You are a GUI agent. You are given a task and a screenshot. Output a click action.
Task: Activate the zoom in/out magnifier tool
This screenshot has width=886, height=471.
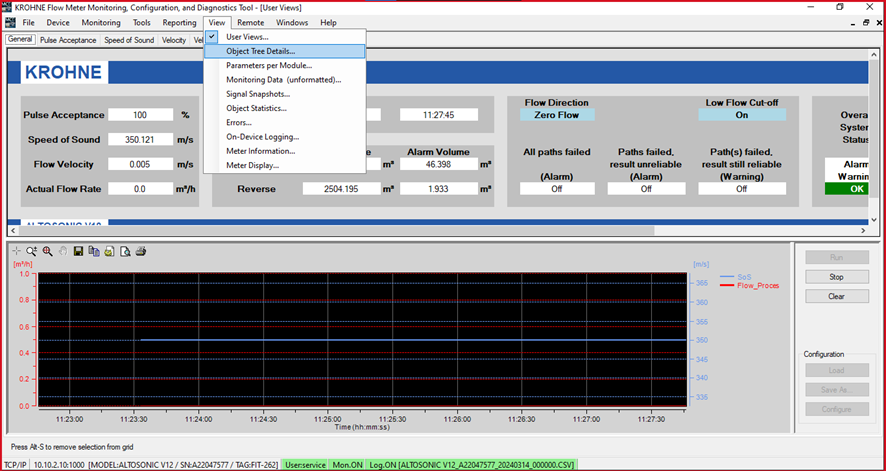point(32,251)
